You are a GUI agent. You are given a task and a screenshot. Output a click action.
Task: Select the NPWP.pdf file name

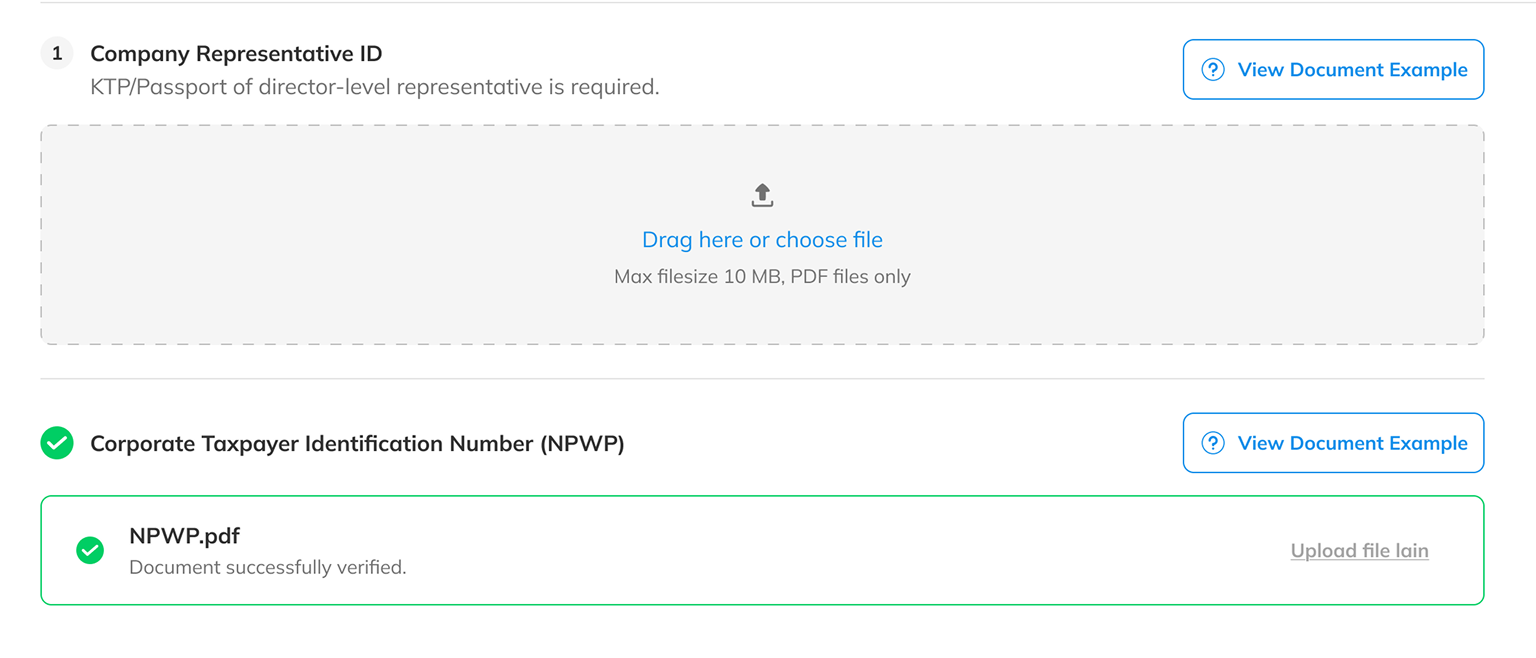(x=184, y=536)
